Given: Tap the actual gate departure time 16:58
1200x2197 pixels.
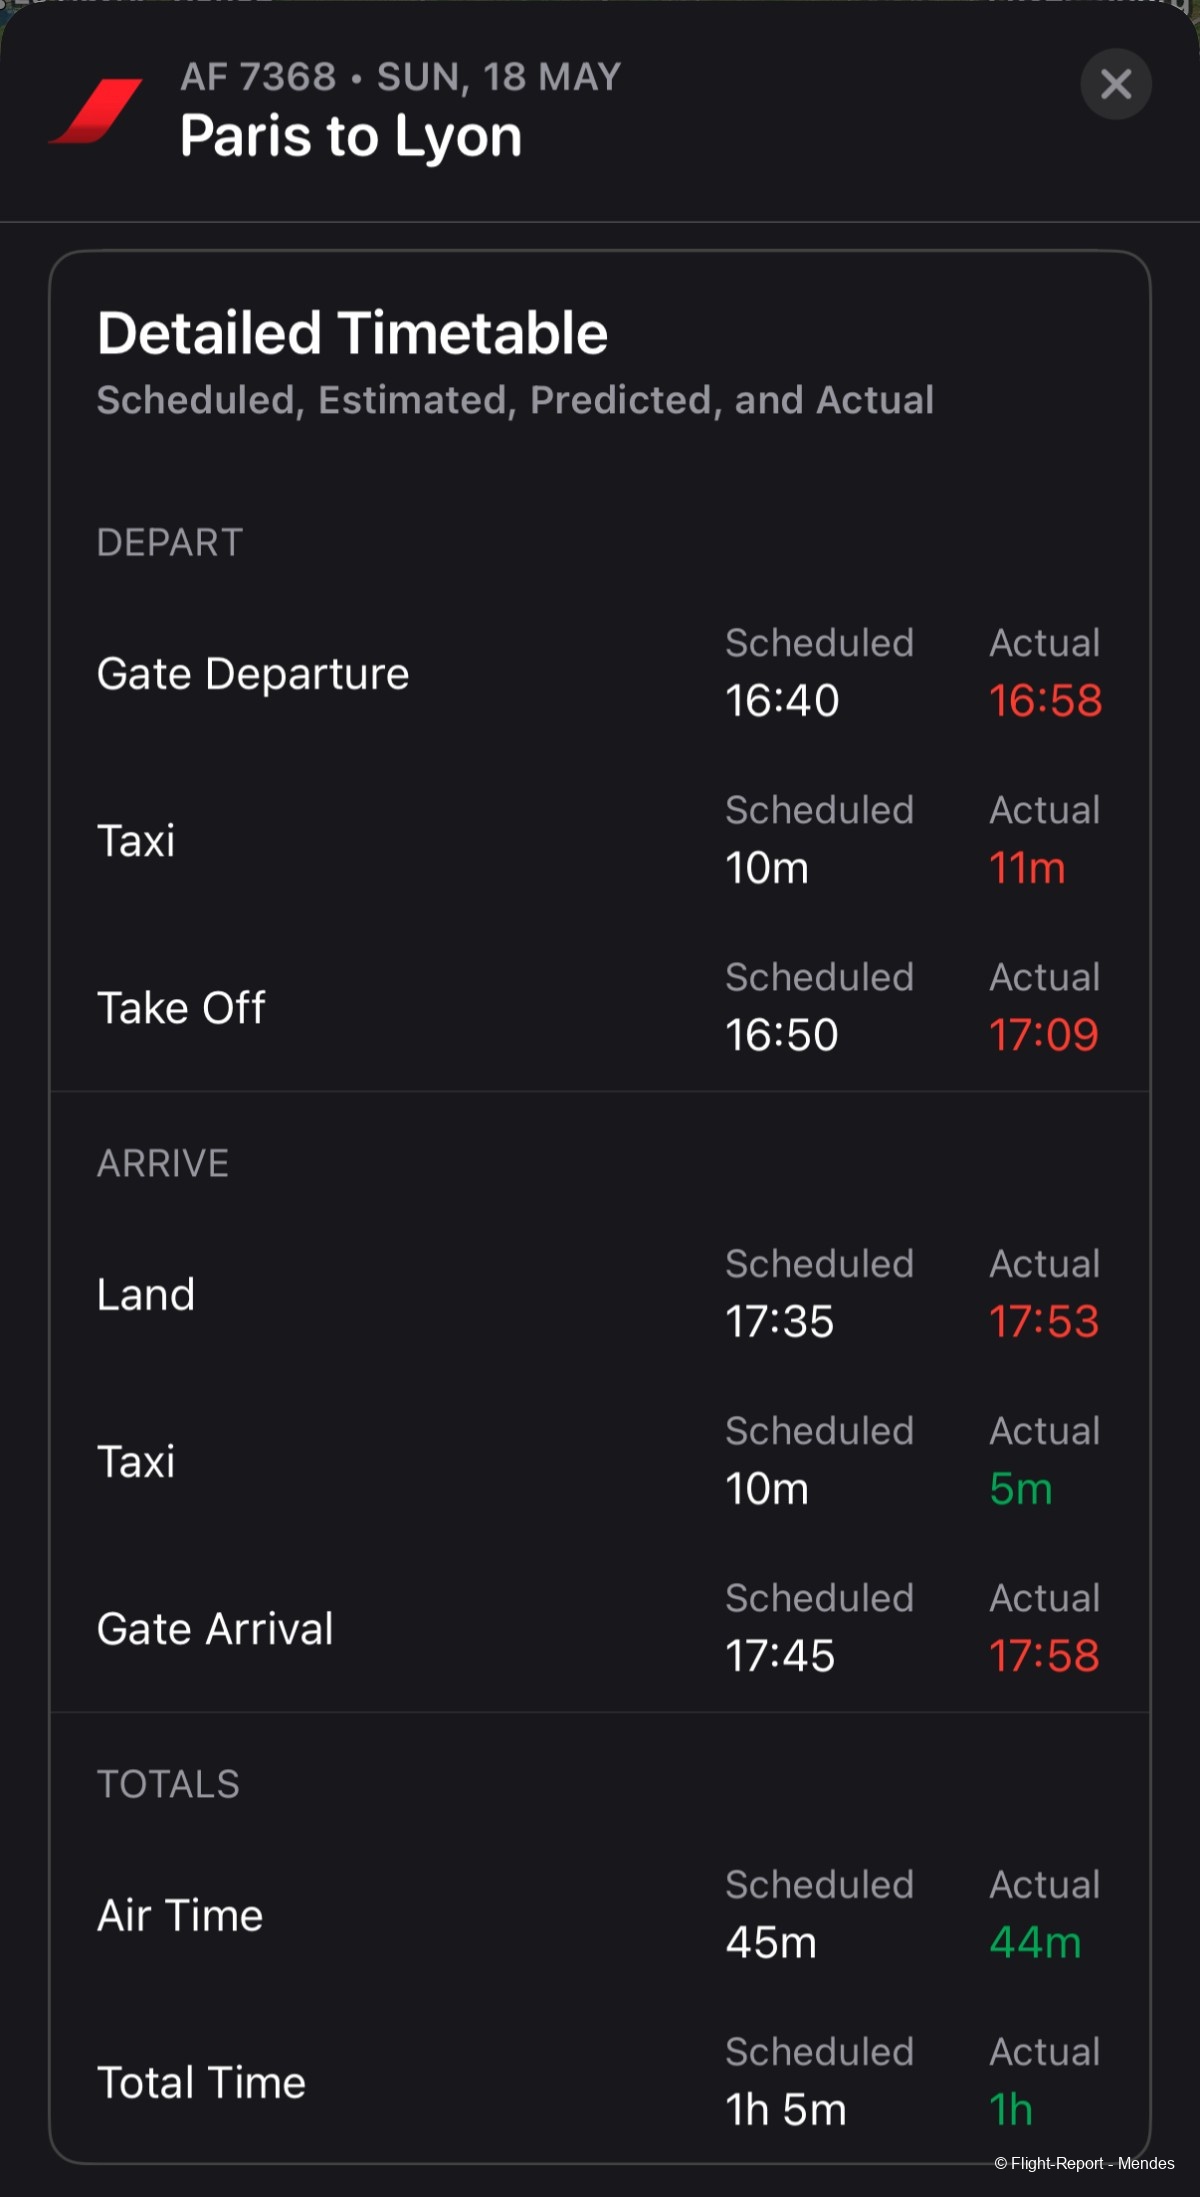Looking at the screenshot, I should pyautogui.click(x=1046, y=700).
